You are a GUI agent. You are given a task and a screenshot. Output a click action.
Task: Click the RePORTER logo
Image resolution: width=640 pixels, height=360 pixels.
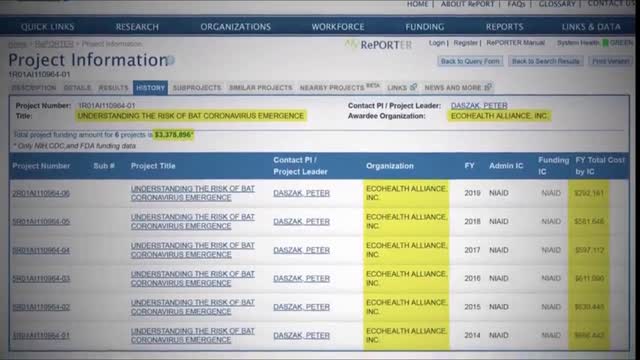click(x=378, y=44)
